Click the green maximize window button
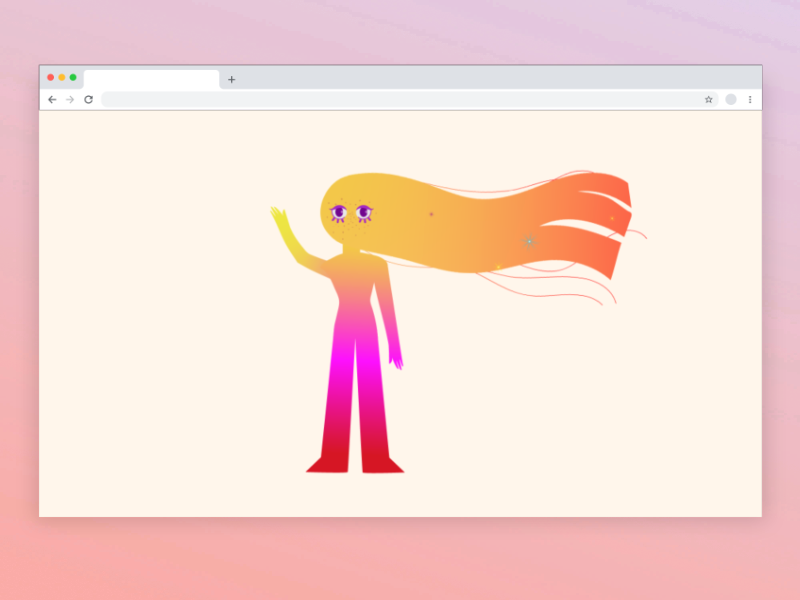This screenshot has width=800, height=600. point(73,77)
